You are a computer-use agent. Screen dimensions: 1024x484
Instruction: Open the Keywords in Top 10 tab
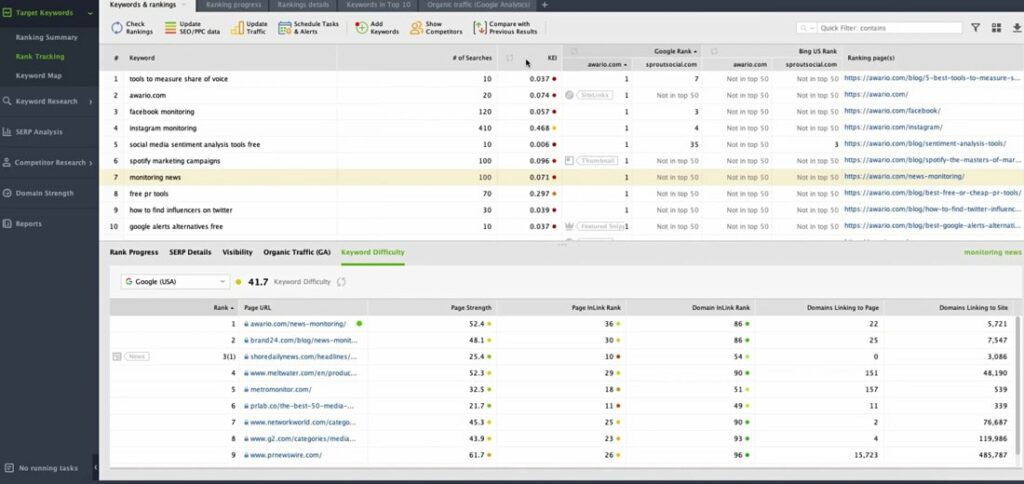pyautogui.click(x=378, y=5)
